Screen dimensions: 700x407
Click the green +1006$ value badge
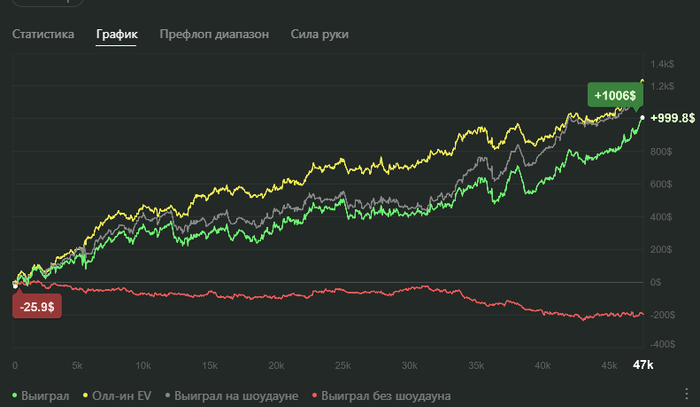(x=613, y=95)
